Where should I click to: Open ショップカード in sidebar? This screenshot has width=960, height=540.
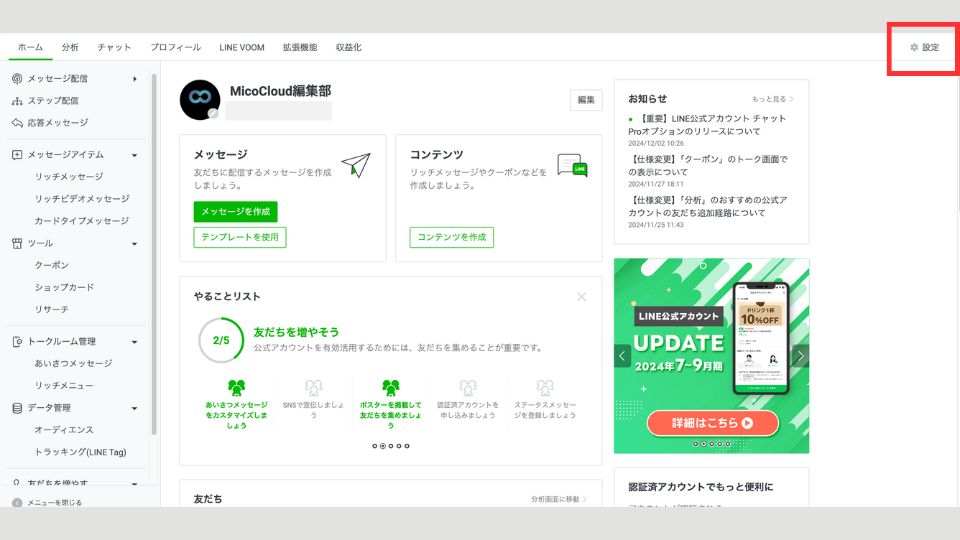[x=64, y=287]
